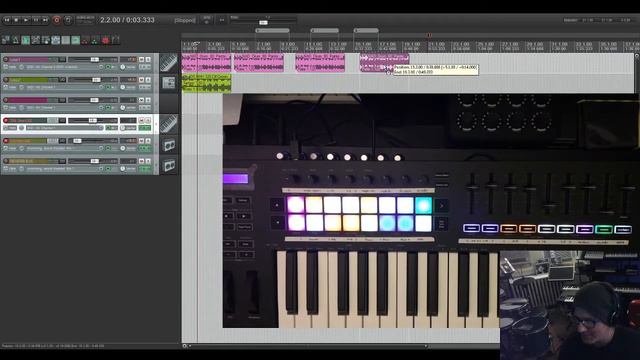Solo the first pink track
The image size is (640, 360).
(x=148, y=59)
